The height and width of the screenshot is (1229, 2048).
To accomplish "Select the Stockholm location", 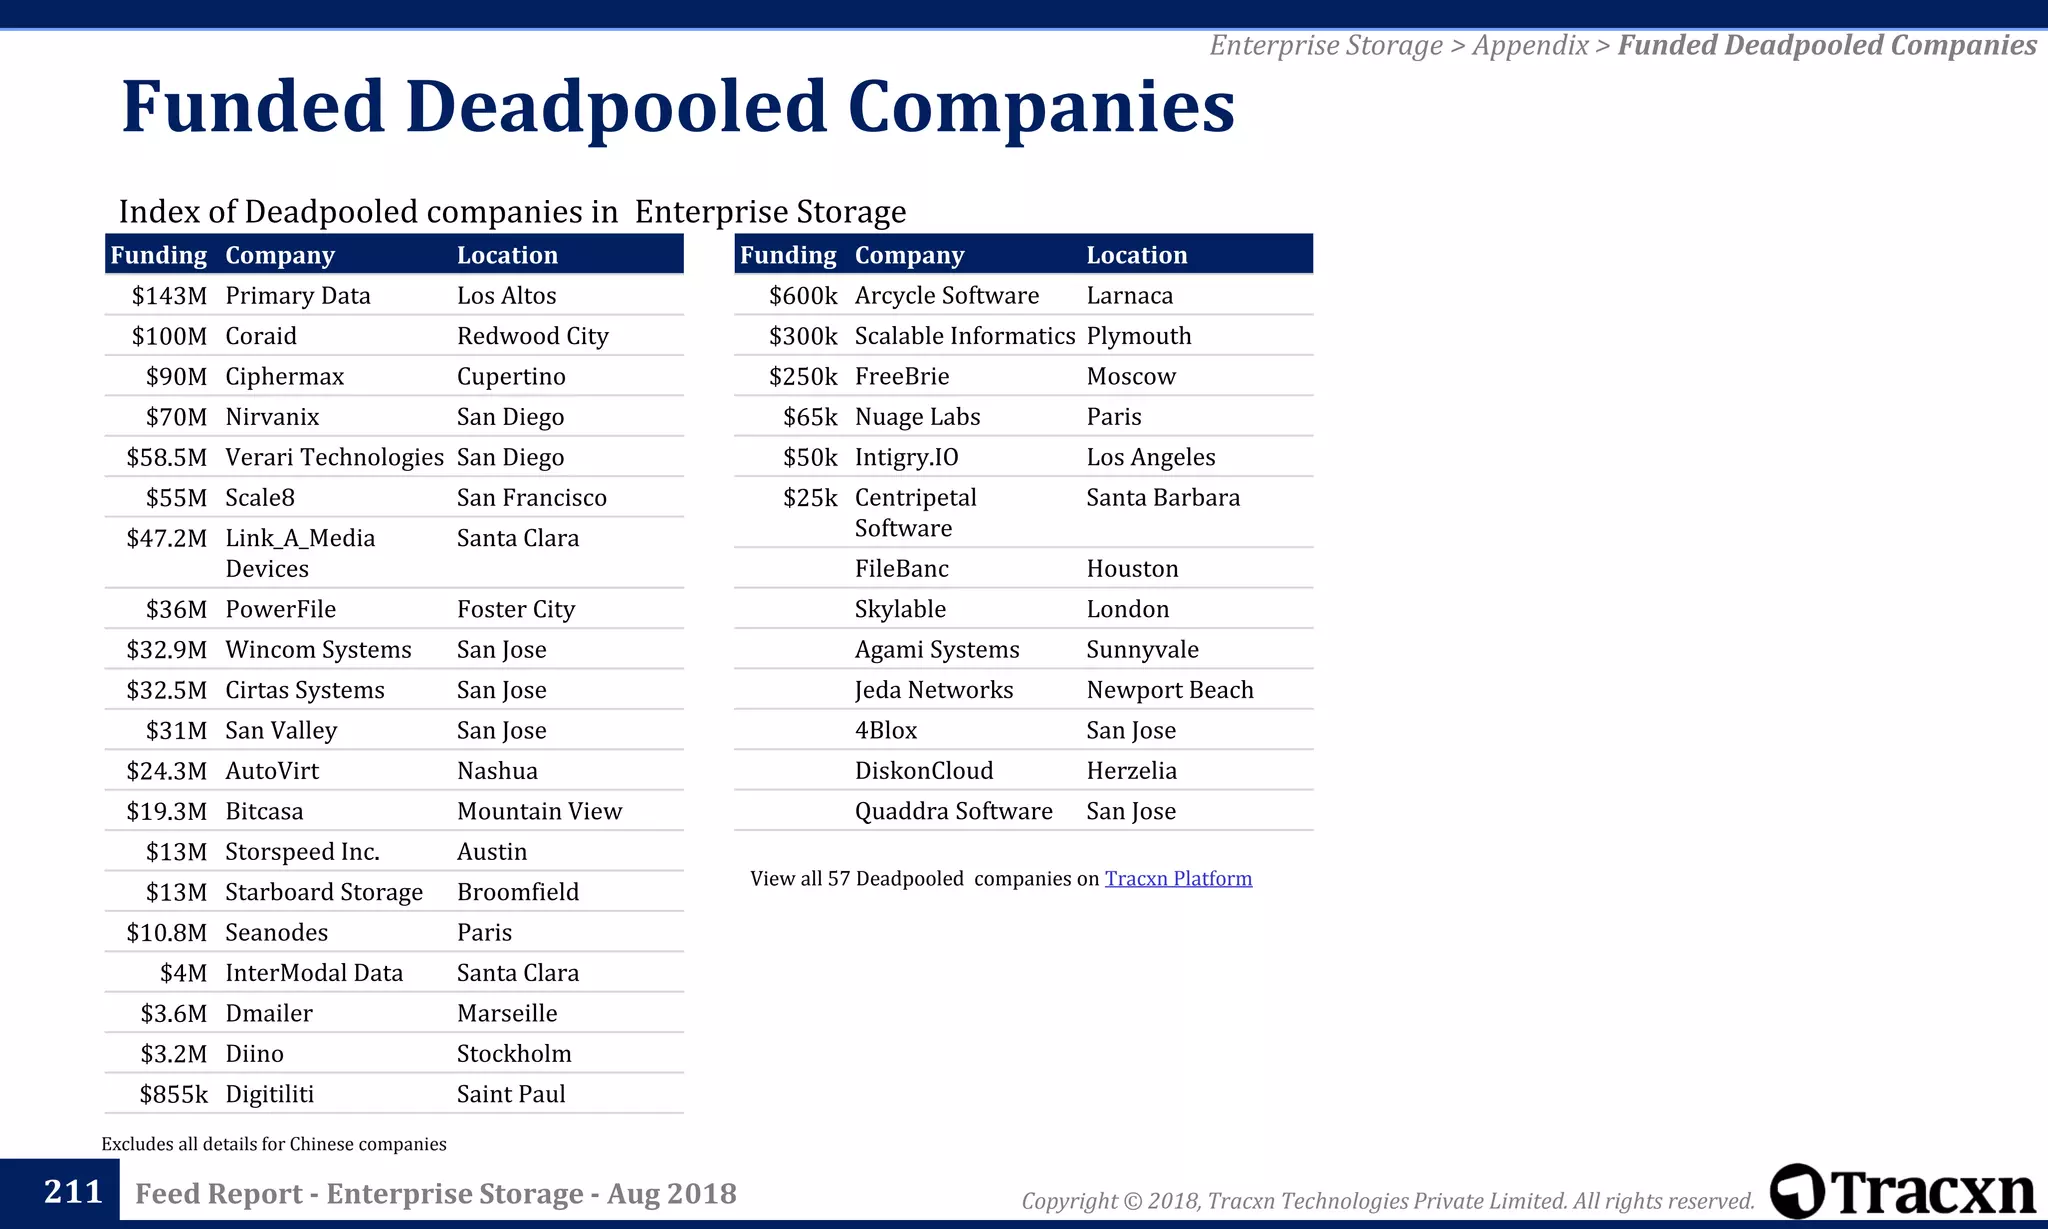I will point(514,1054).
